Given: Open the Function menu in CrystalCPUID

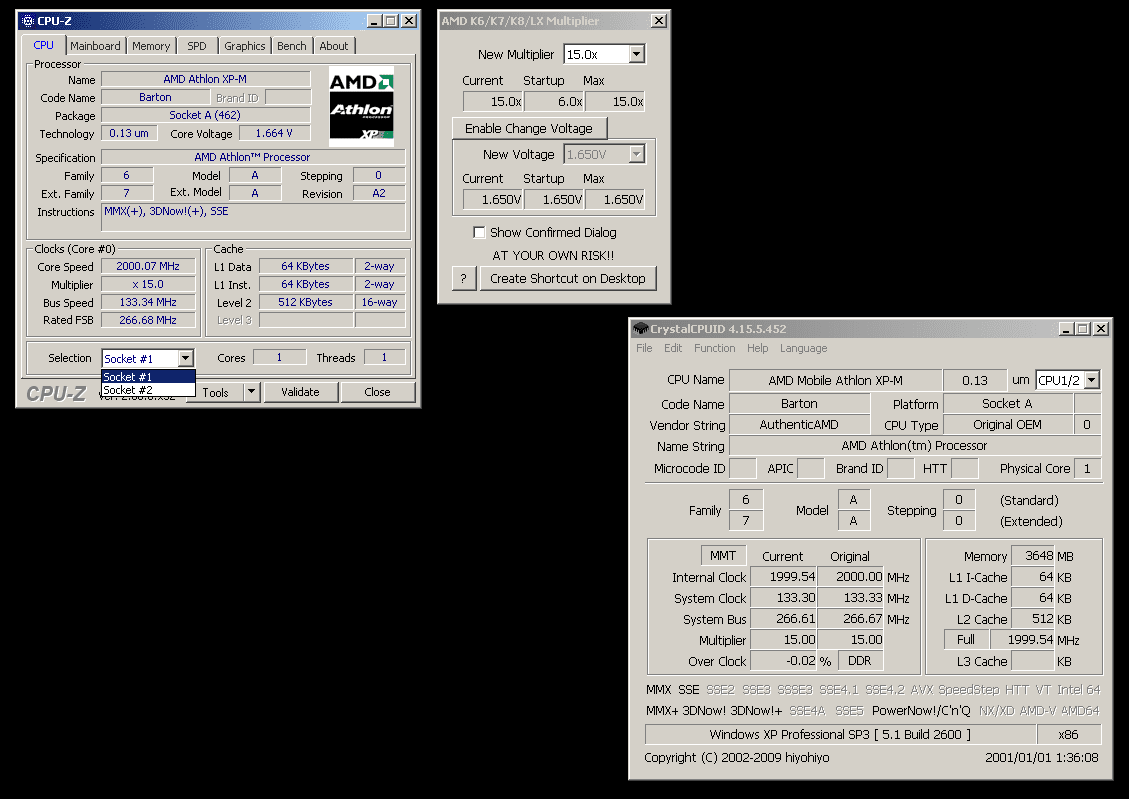Looking at the screenshot, I should (715, 348).
